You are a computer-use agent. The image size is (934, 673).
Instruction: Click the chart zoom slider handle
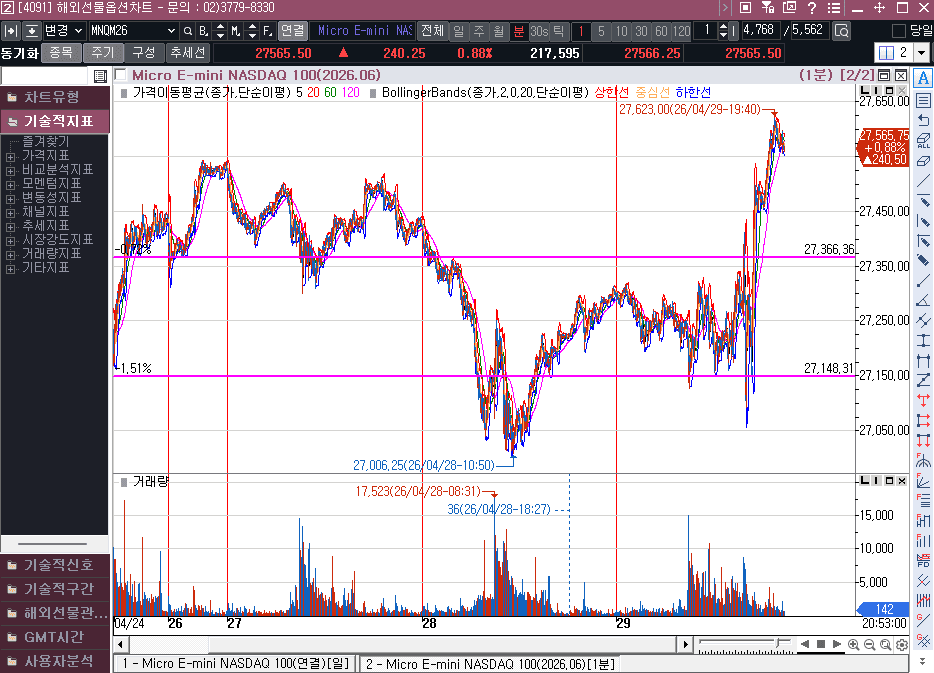pyautogui.click(x=779, y=643)
